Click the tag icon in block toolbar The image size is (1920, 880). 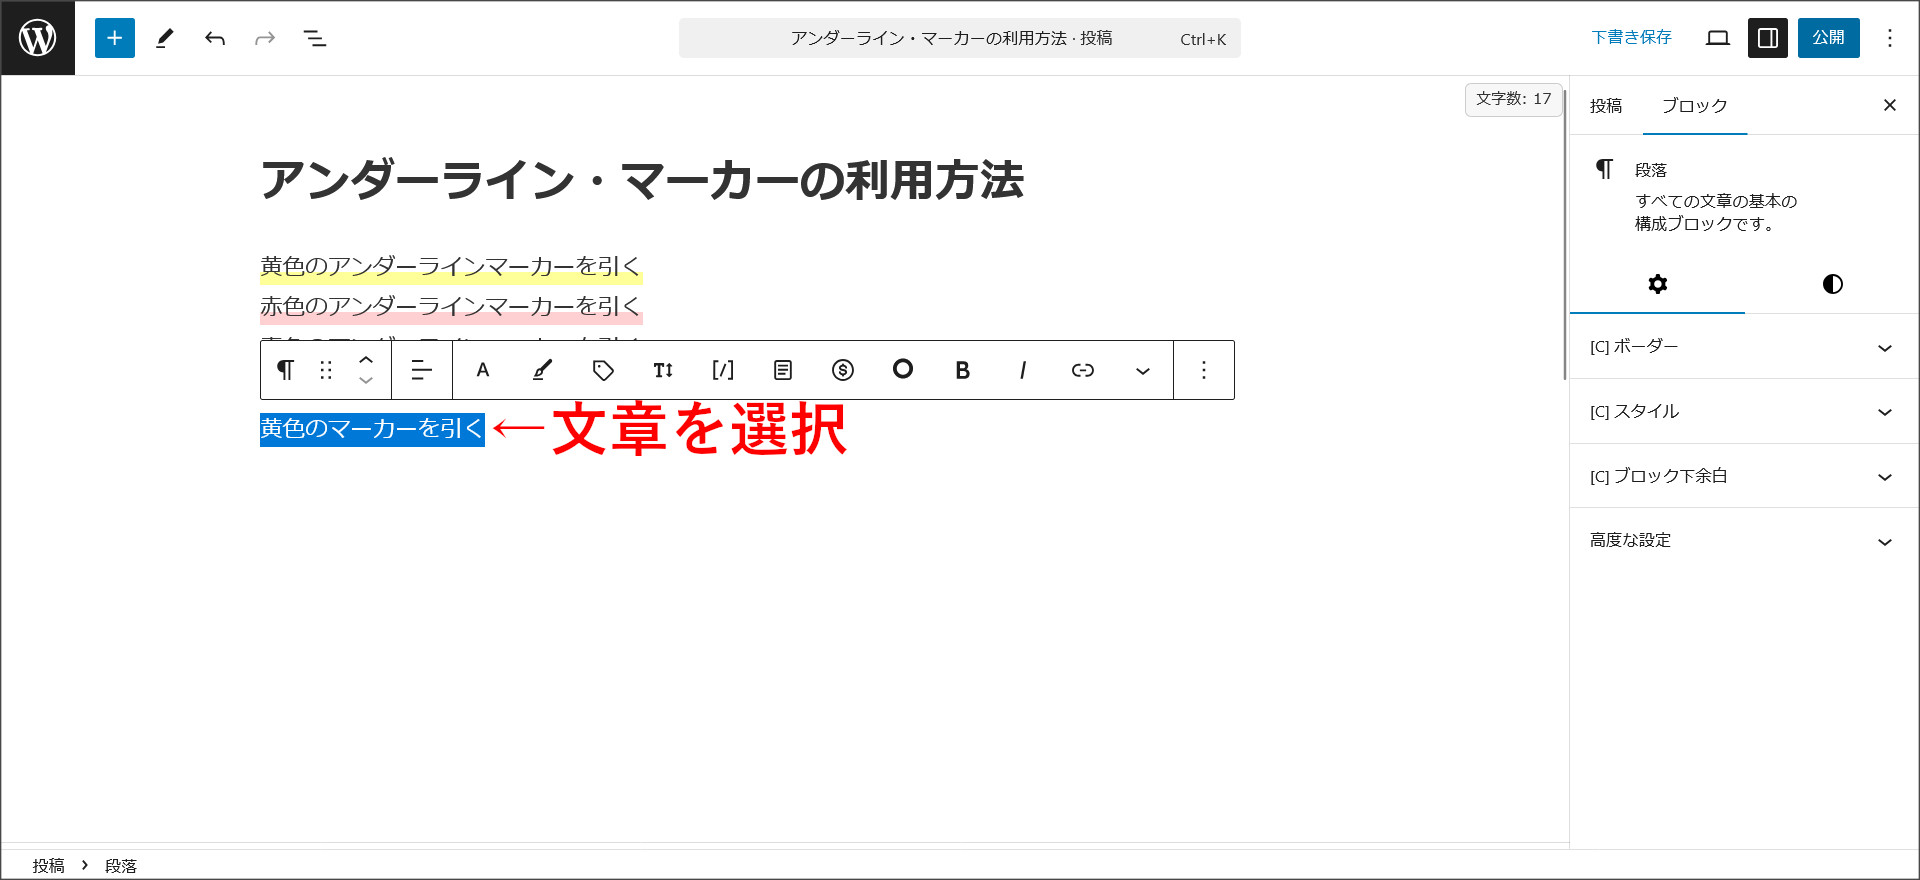click(603, 370)
